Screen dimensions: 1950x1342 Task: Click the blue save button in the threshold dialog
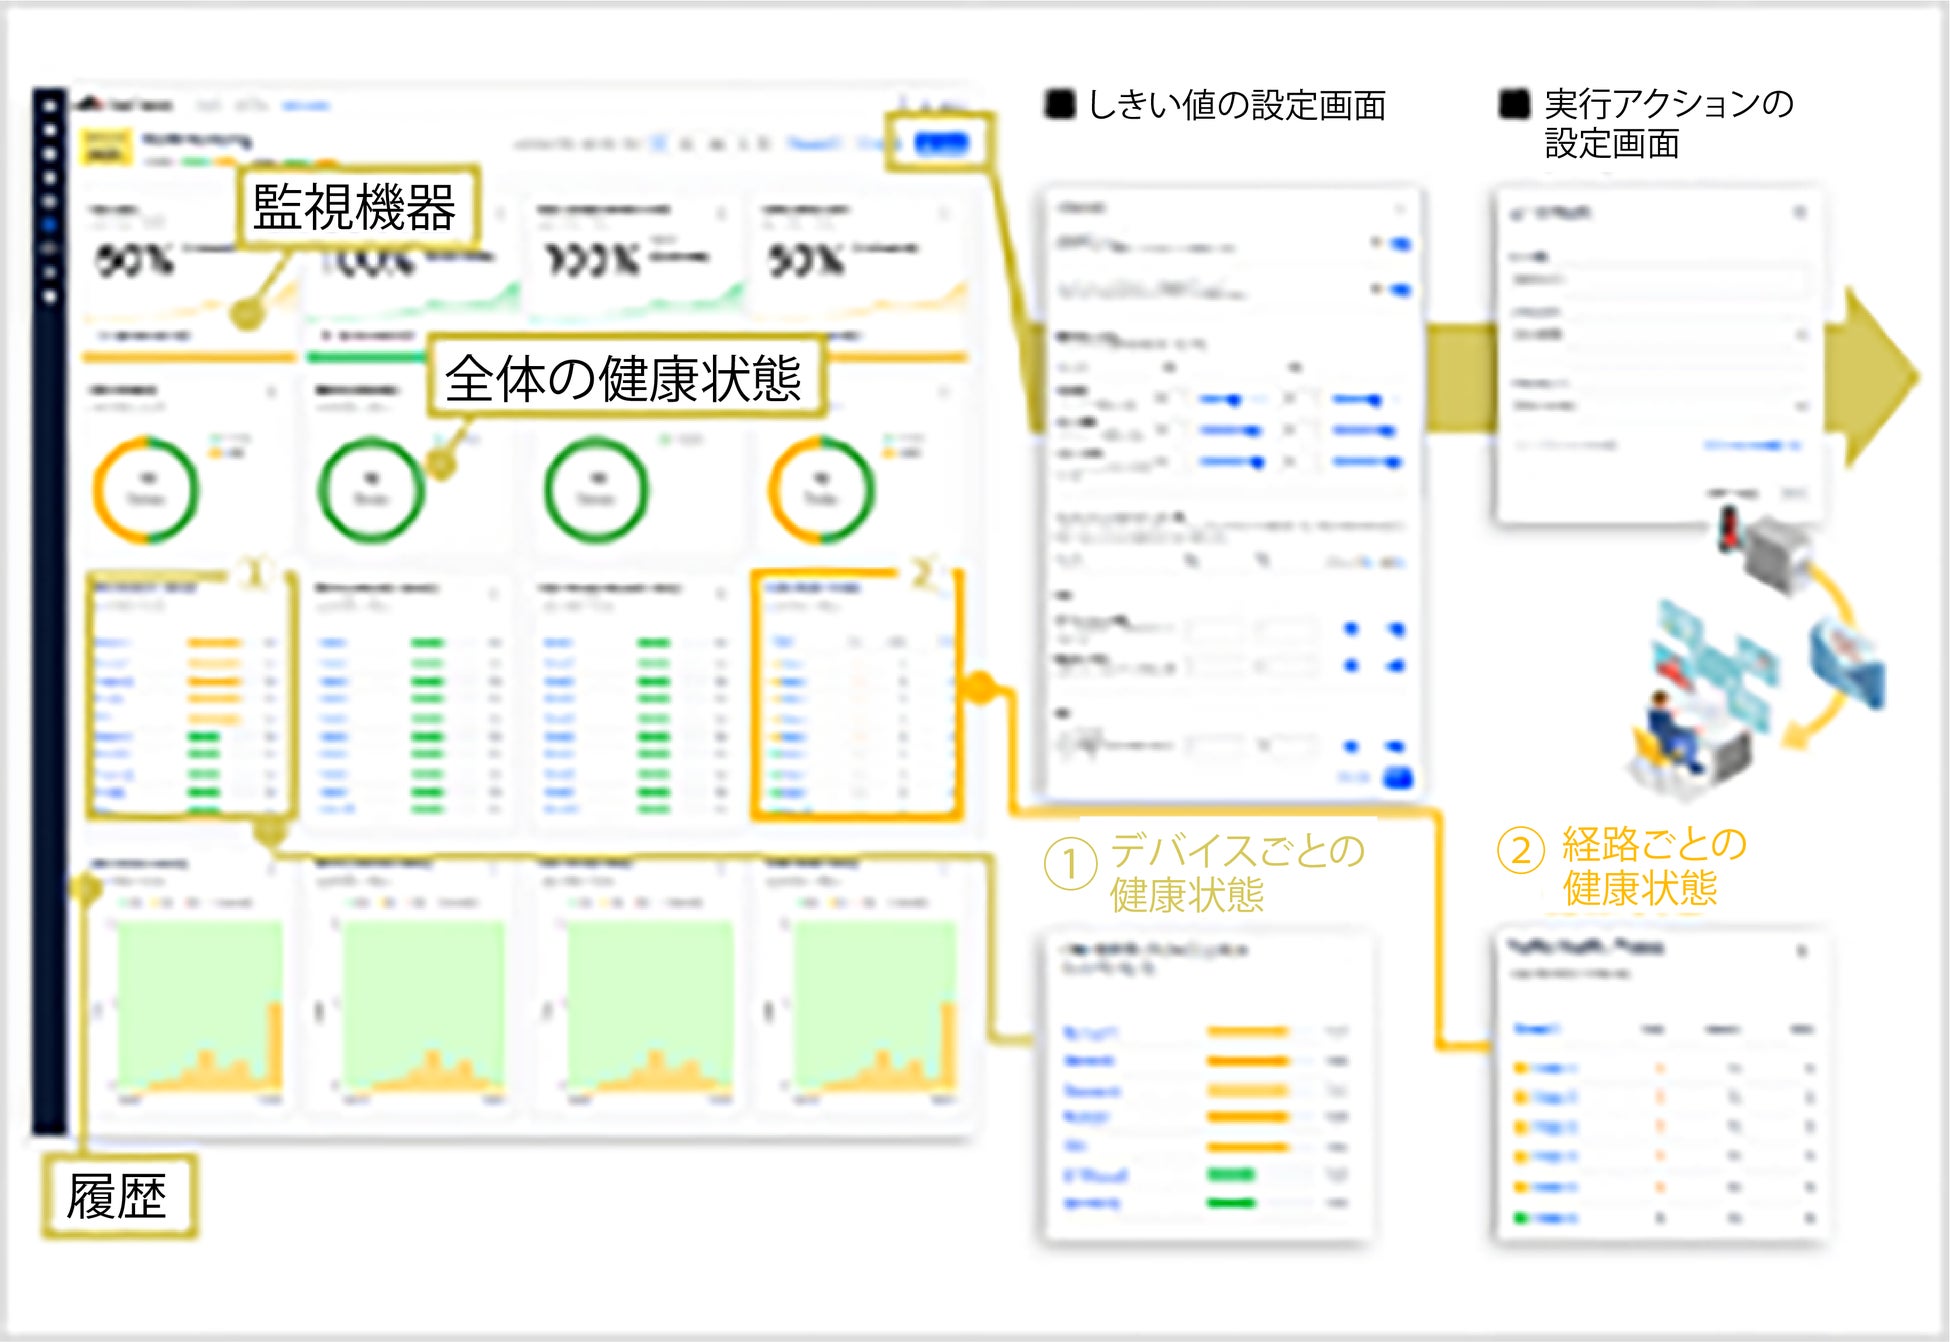click(x=1397, y=777)
